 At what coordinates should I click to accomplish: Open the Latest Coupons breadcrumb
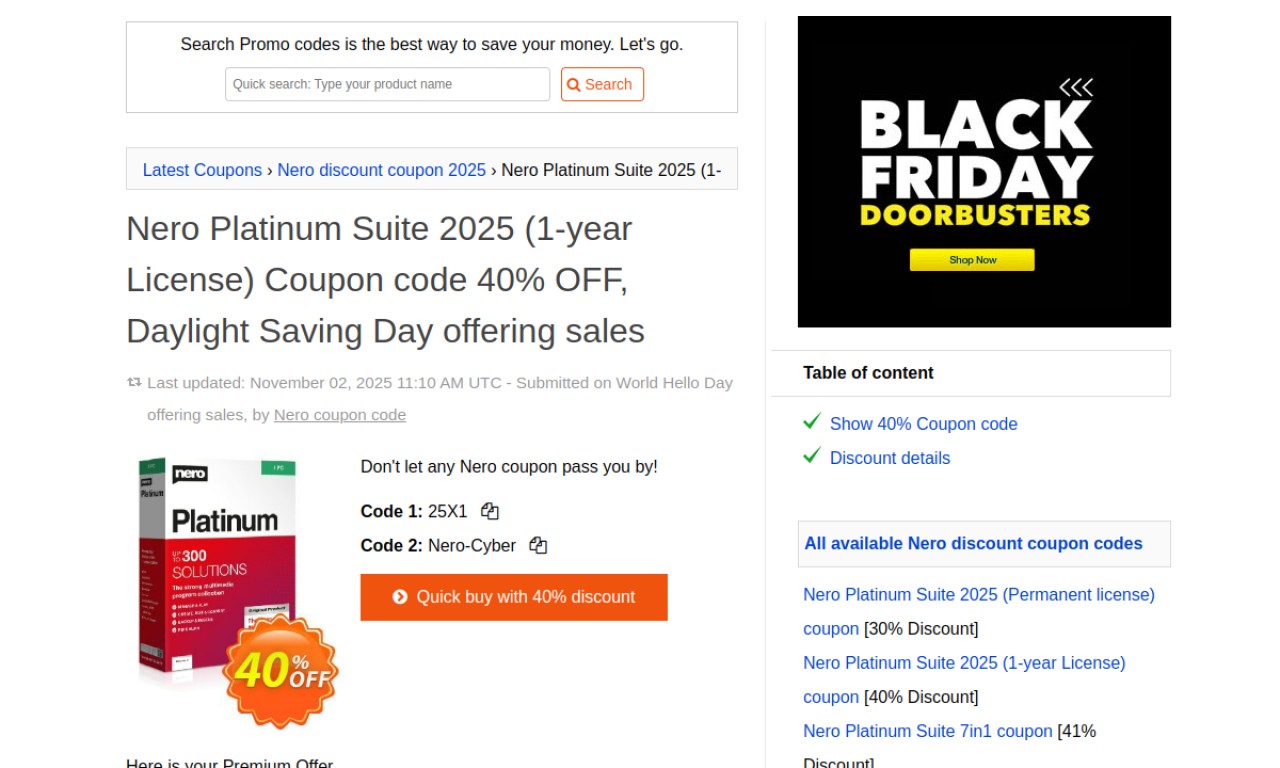(202, 170)
